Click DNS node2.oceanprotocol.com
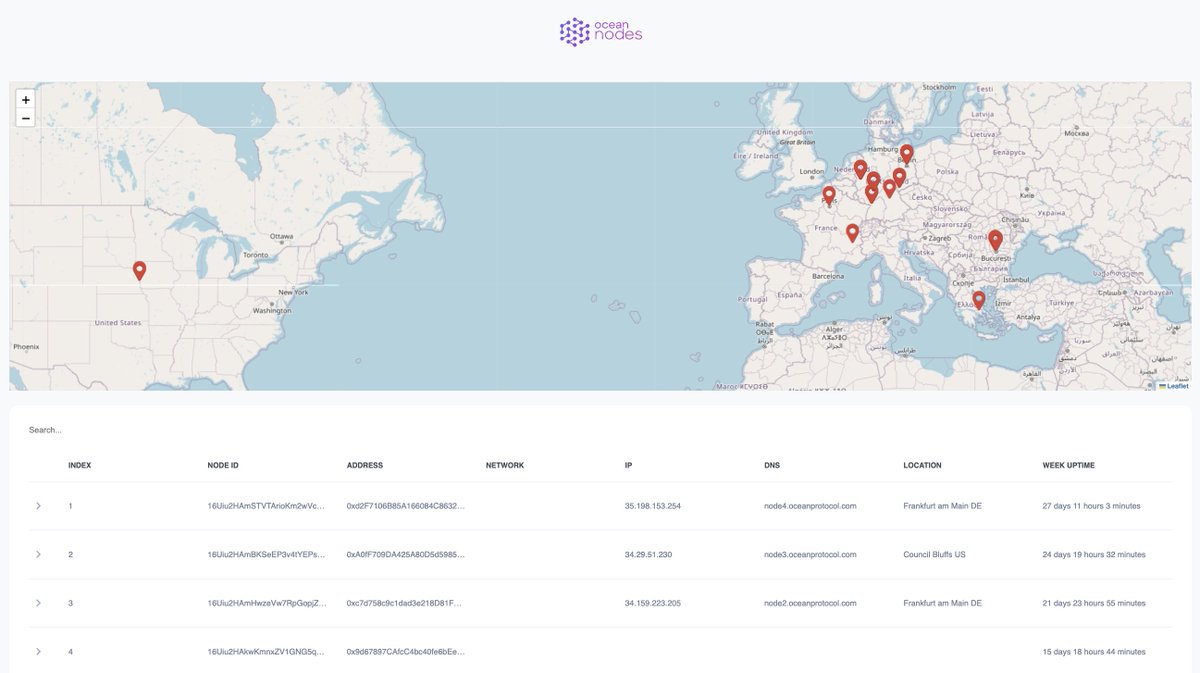Viewport: 1200px width, 673px height. (810, 603)
